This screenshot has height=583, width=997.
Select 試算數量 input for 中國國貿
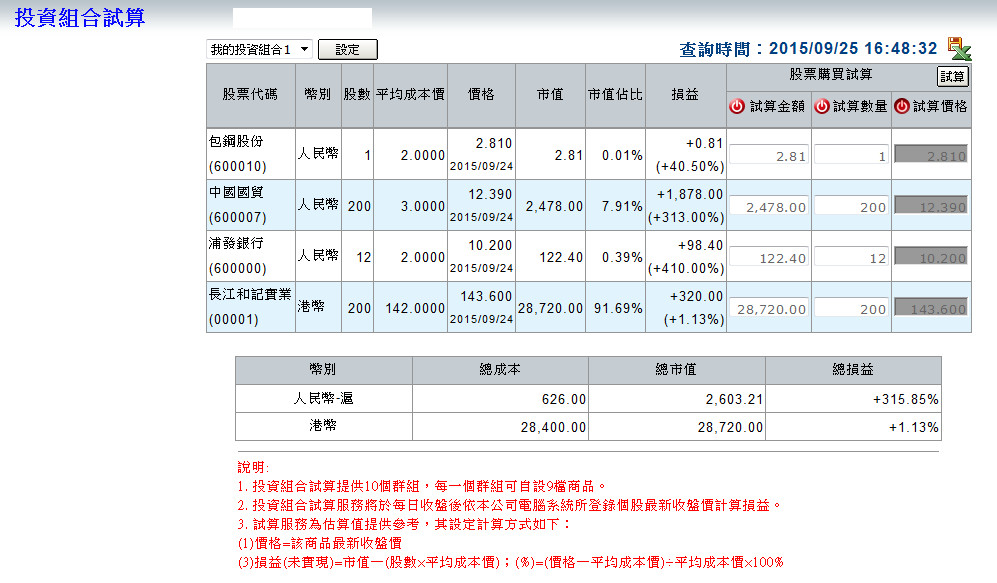point(851,206)
